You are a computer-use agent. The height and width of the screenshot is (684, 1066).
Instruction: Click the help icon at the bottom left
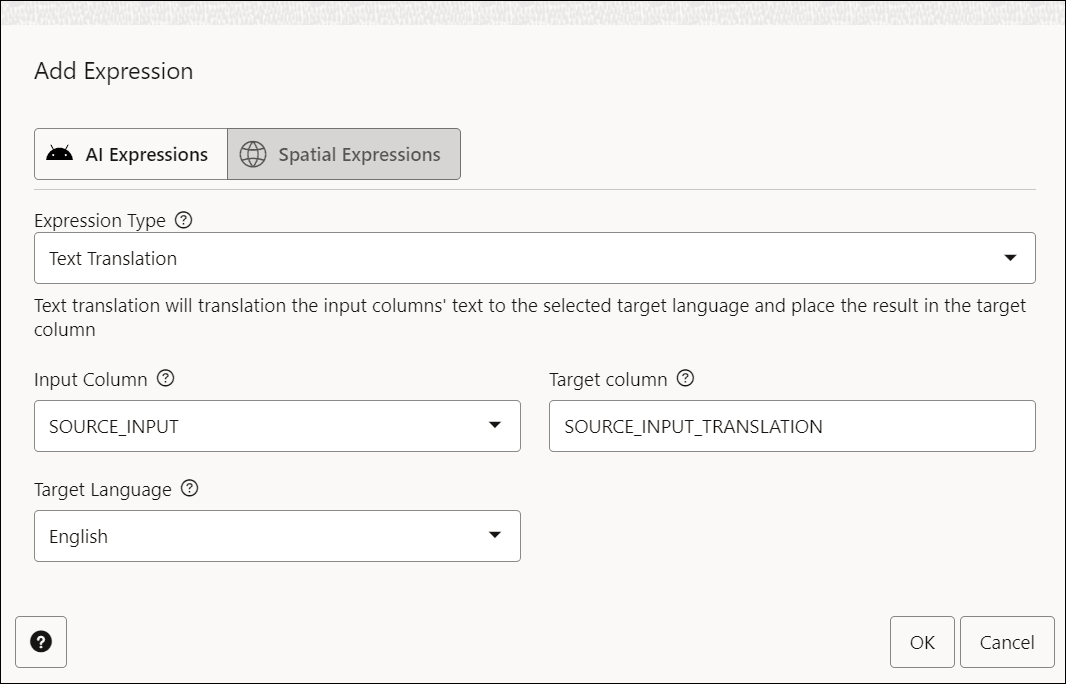(41, 642)
